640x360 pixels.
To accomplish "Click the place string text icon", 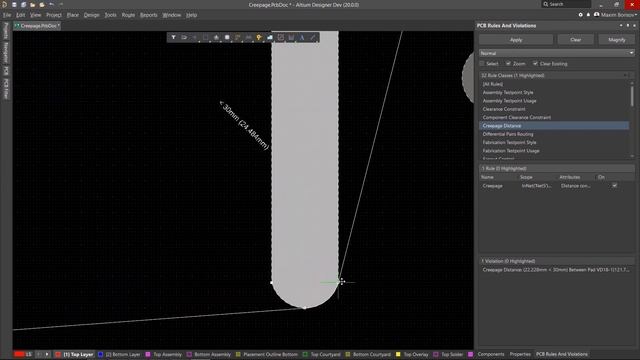I will pos(302,38).
